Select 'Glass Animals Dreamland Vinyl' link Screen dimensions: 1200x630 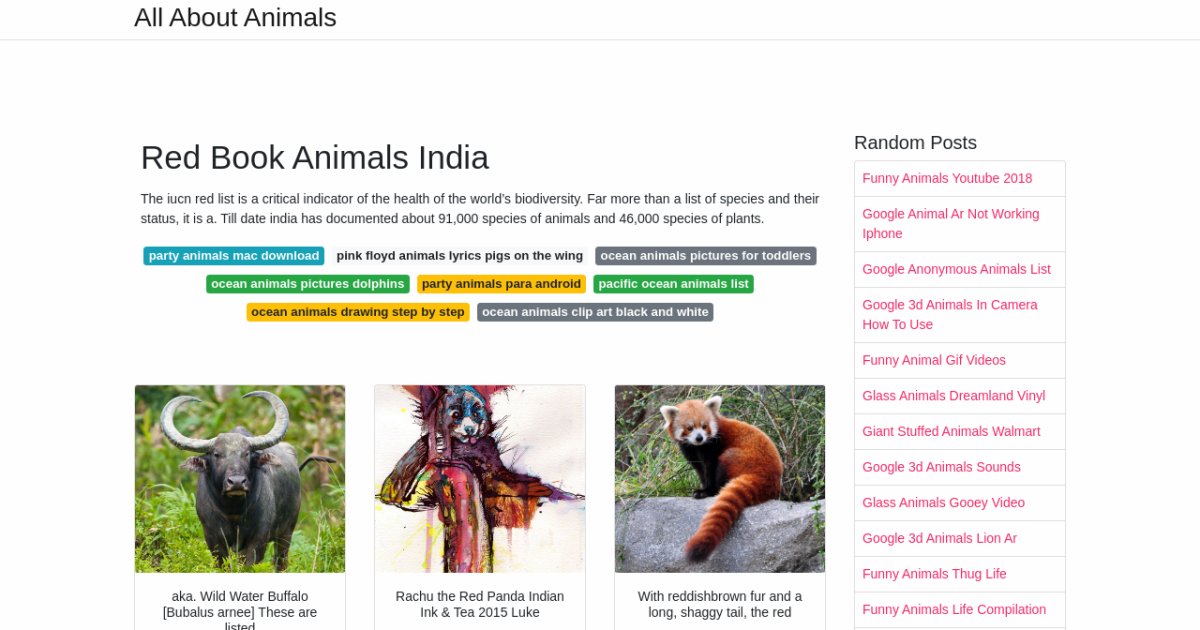tap(953, 396)
